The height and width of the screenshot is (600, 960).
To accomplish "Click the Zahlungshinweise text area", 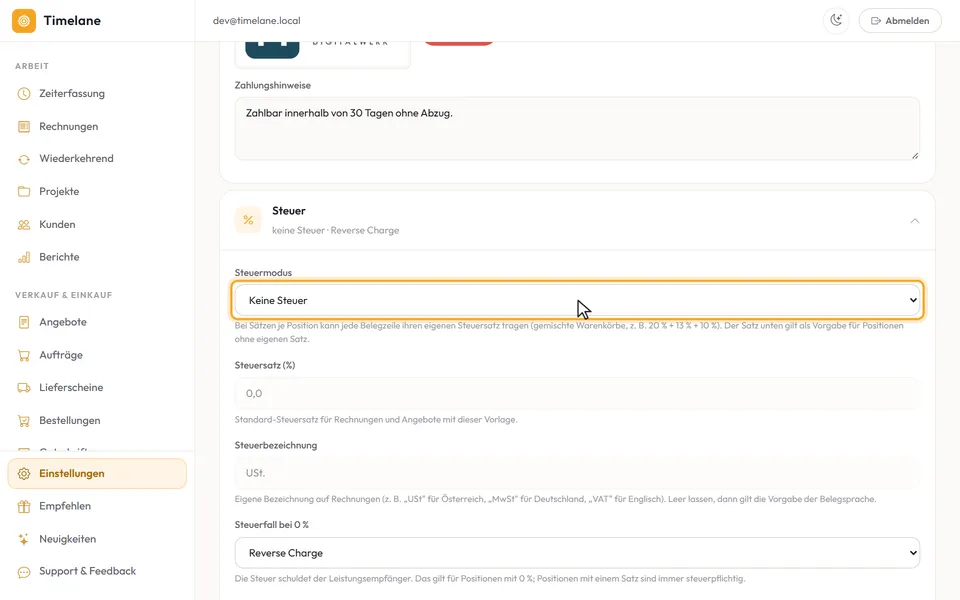I will (x=577, y=129).
